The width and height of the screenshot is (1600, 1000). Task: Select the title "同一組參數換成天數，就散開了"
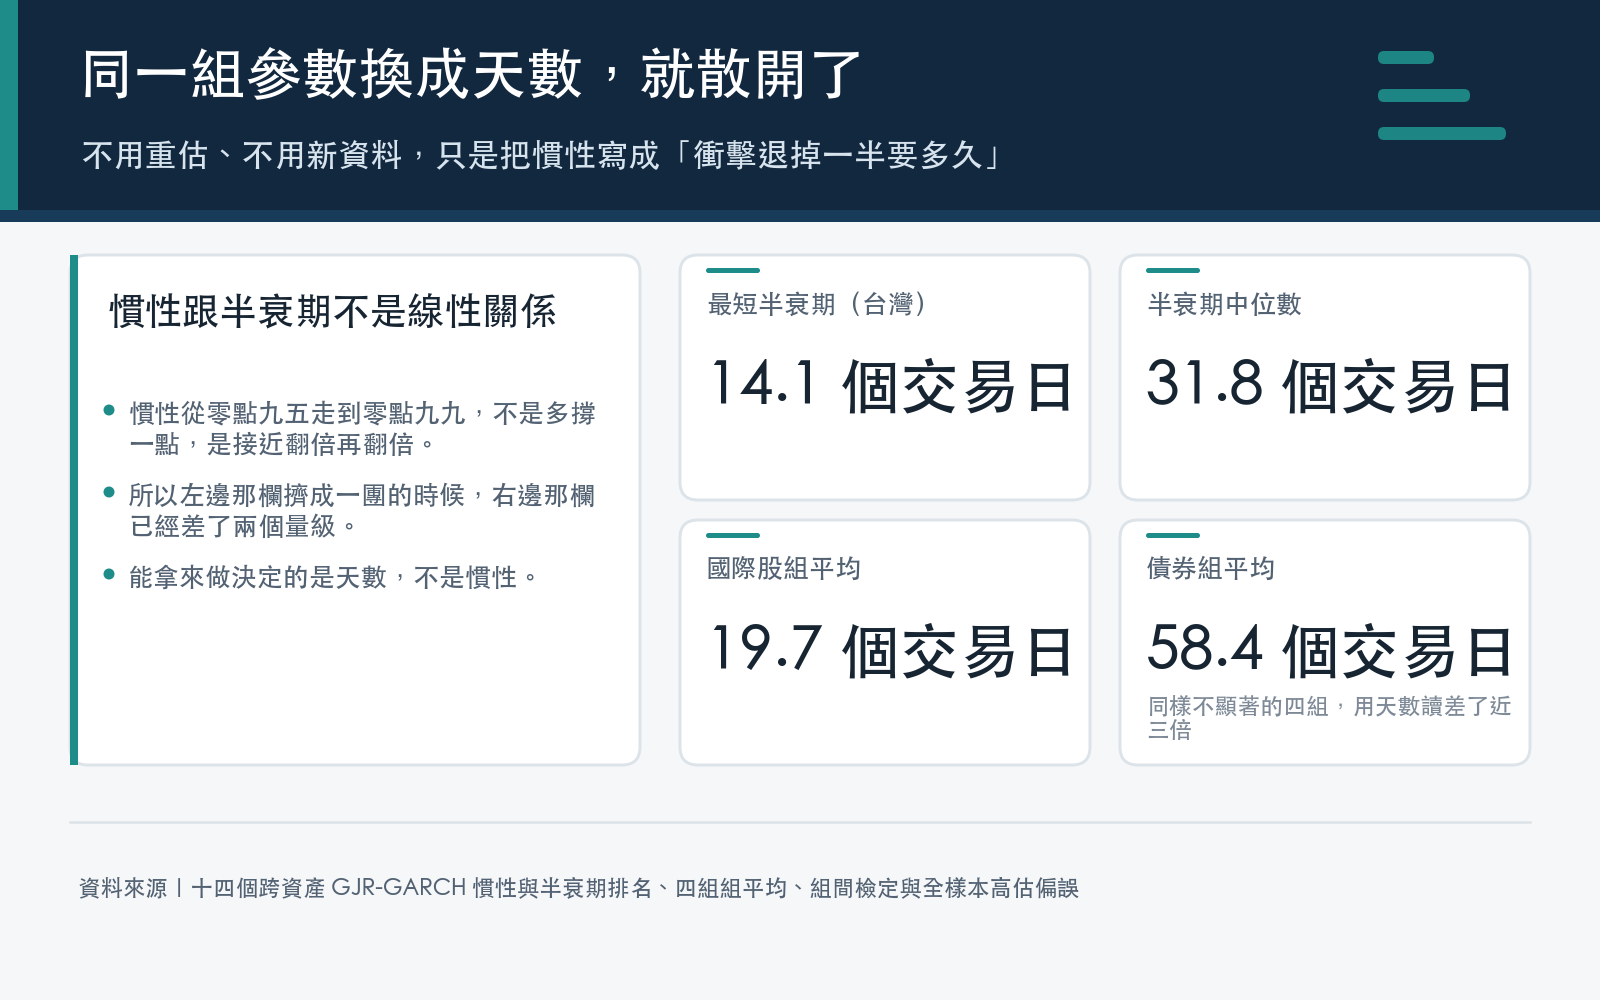coord(471,75)
